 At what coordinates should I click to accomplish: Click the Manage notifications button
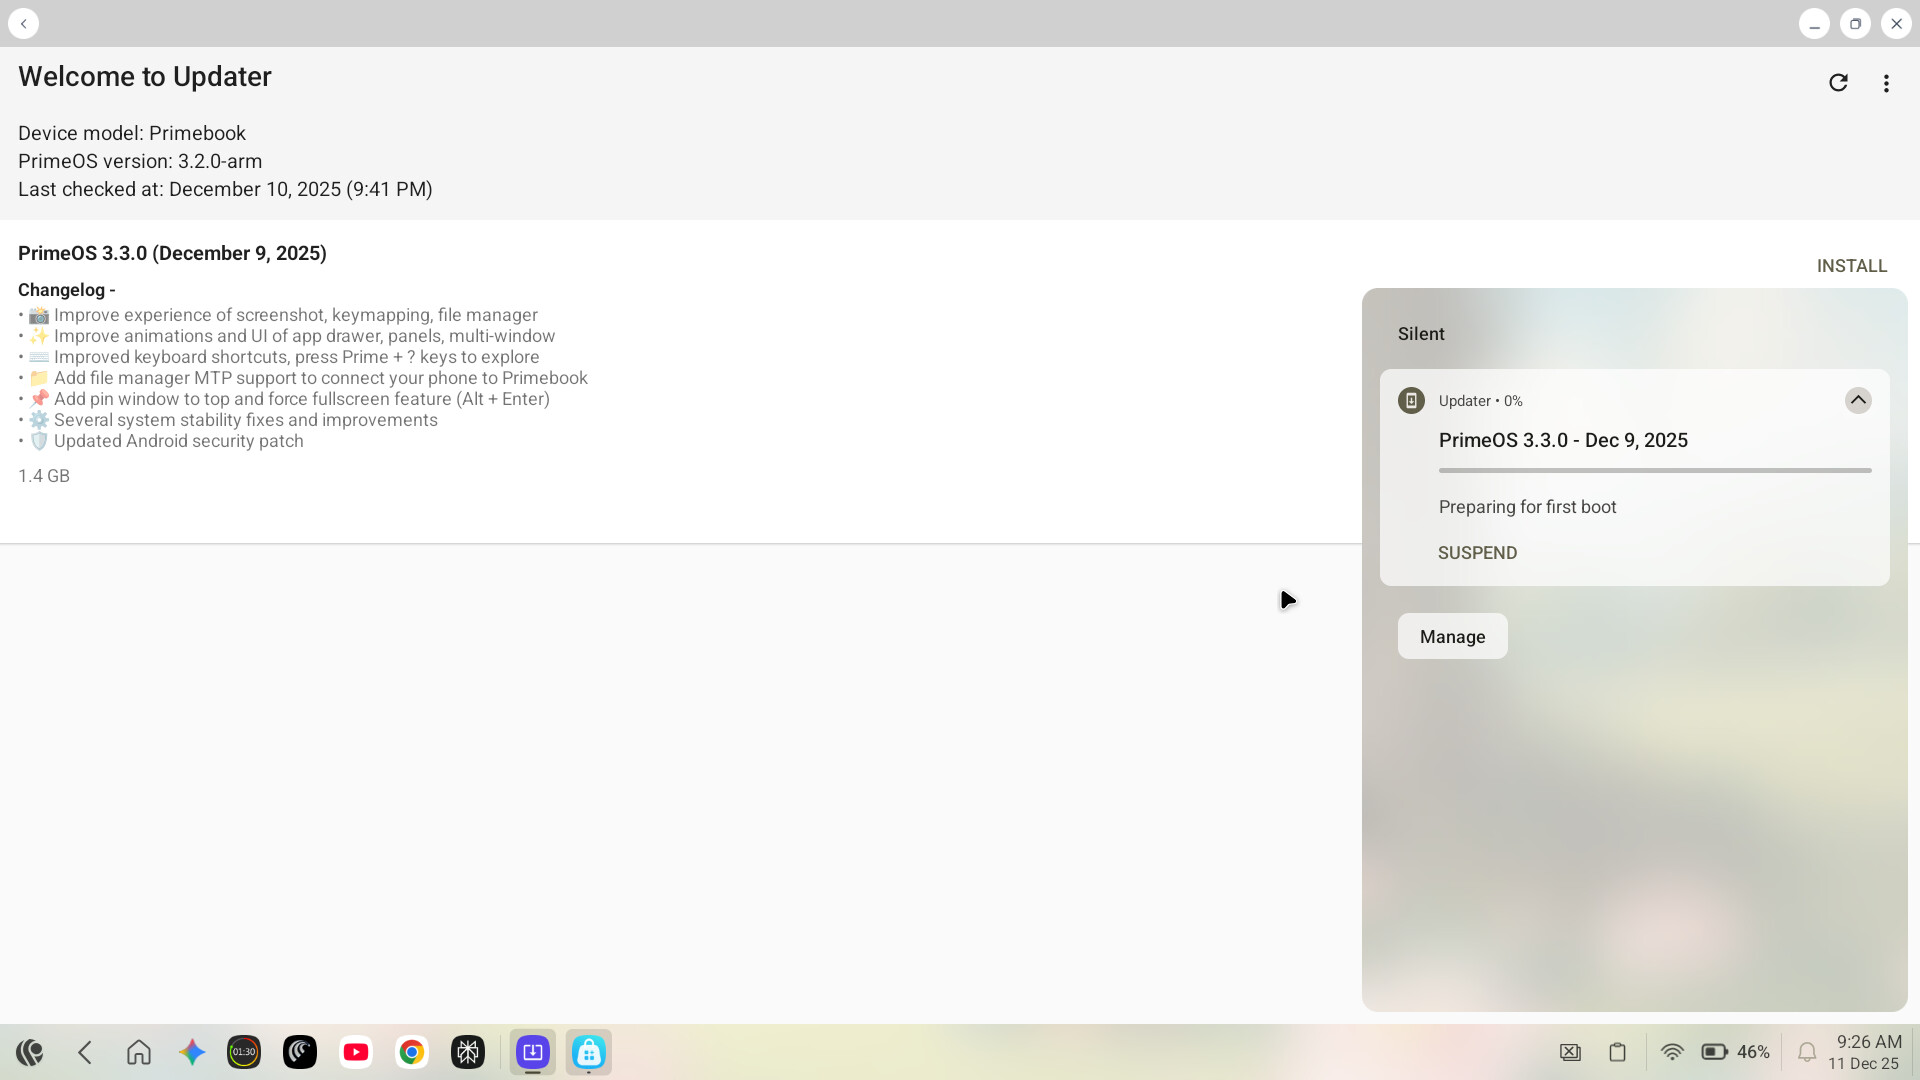(x=1452, y=637)
